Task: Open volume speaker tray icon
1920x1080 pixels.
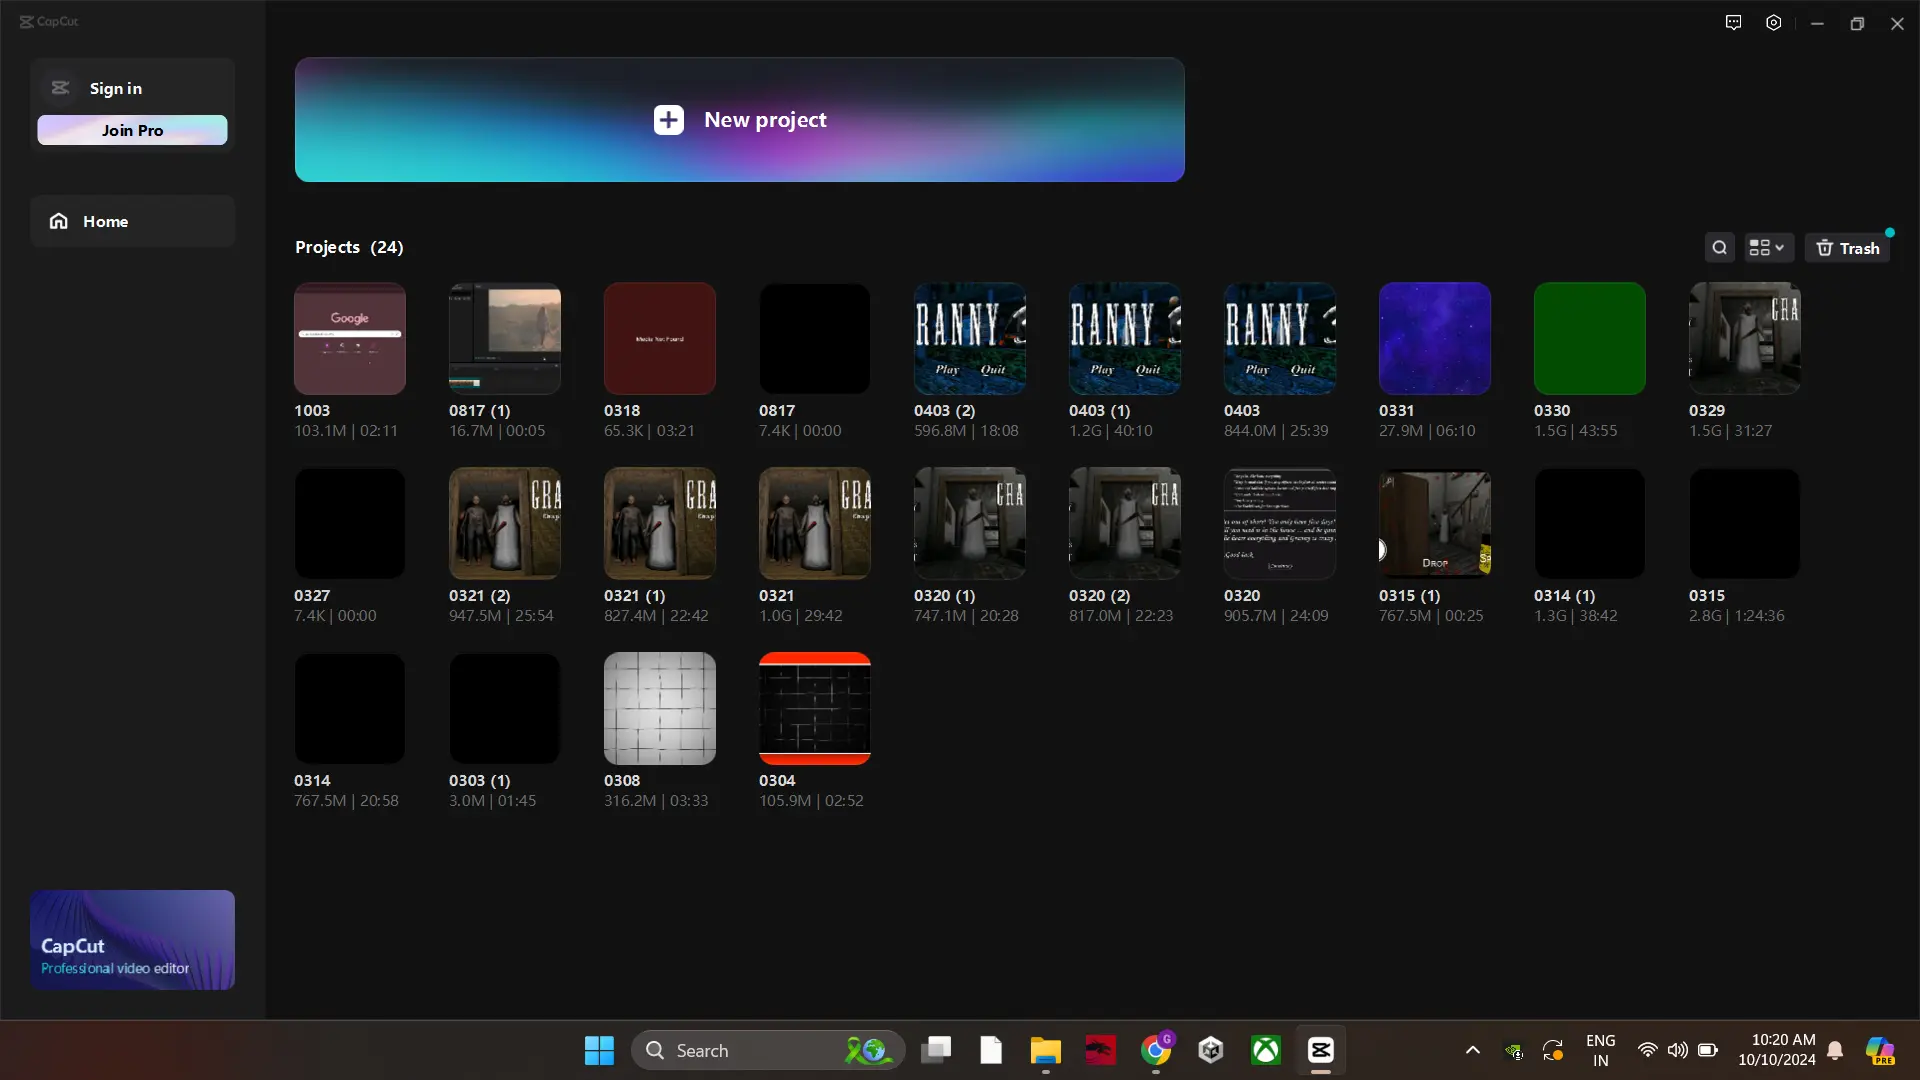Action: (x=1677, y=1050)
